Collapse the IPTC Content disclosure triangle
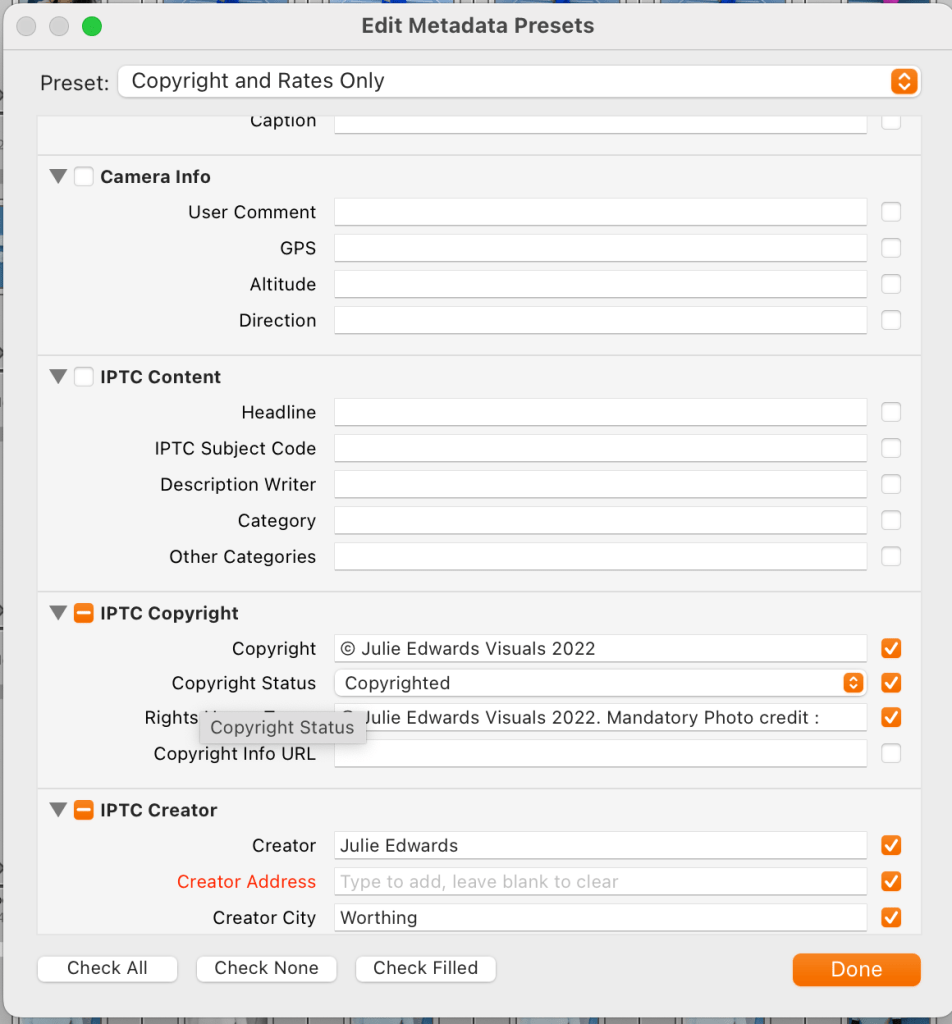The width and height of the screenshot is (952, 1024). point(58,377)
